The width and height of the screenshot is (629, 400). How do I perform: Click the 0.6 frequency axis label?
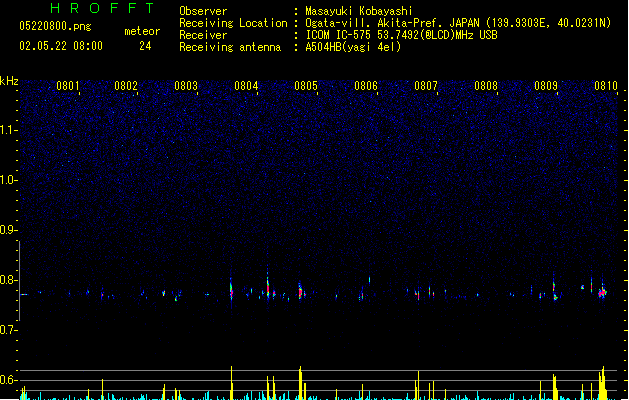tap(9, 380)
